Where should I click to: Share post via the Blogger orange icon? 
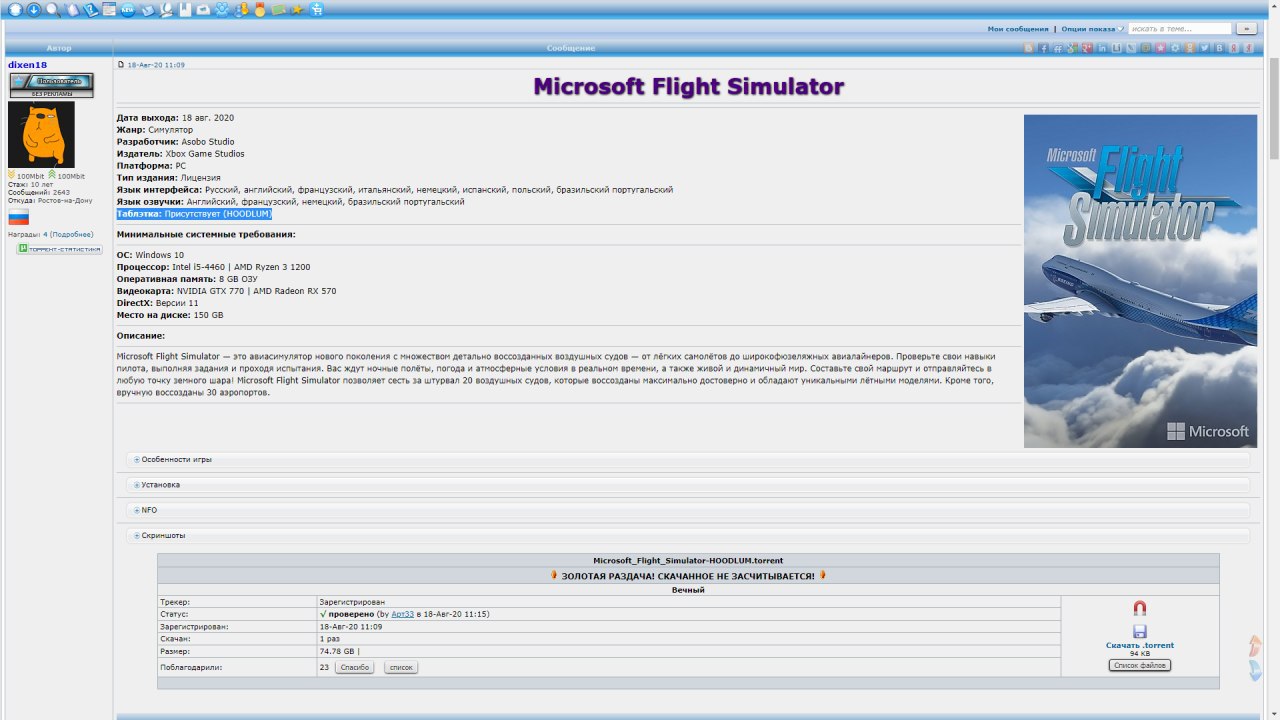1029,48
